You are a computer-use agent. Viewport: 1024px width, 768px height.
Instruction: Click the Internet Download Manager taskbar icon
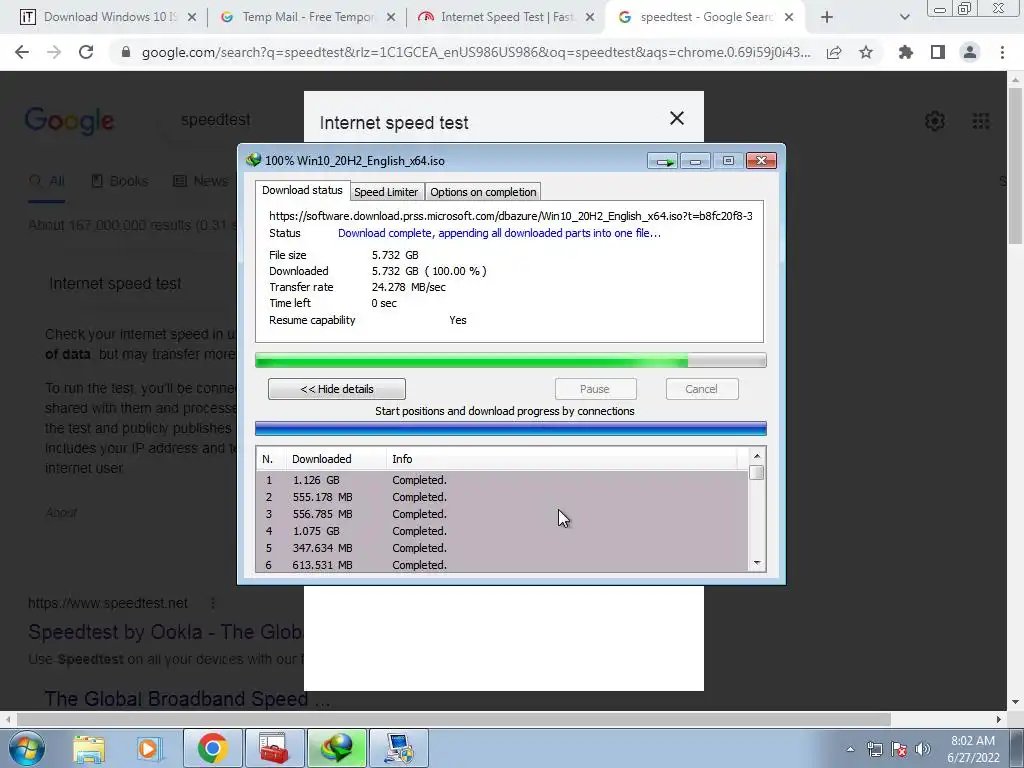point(336,748)
